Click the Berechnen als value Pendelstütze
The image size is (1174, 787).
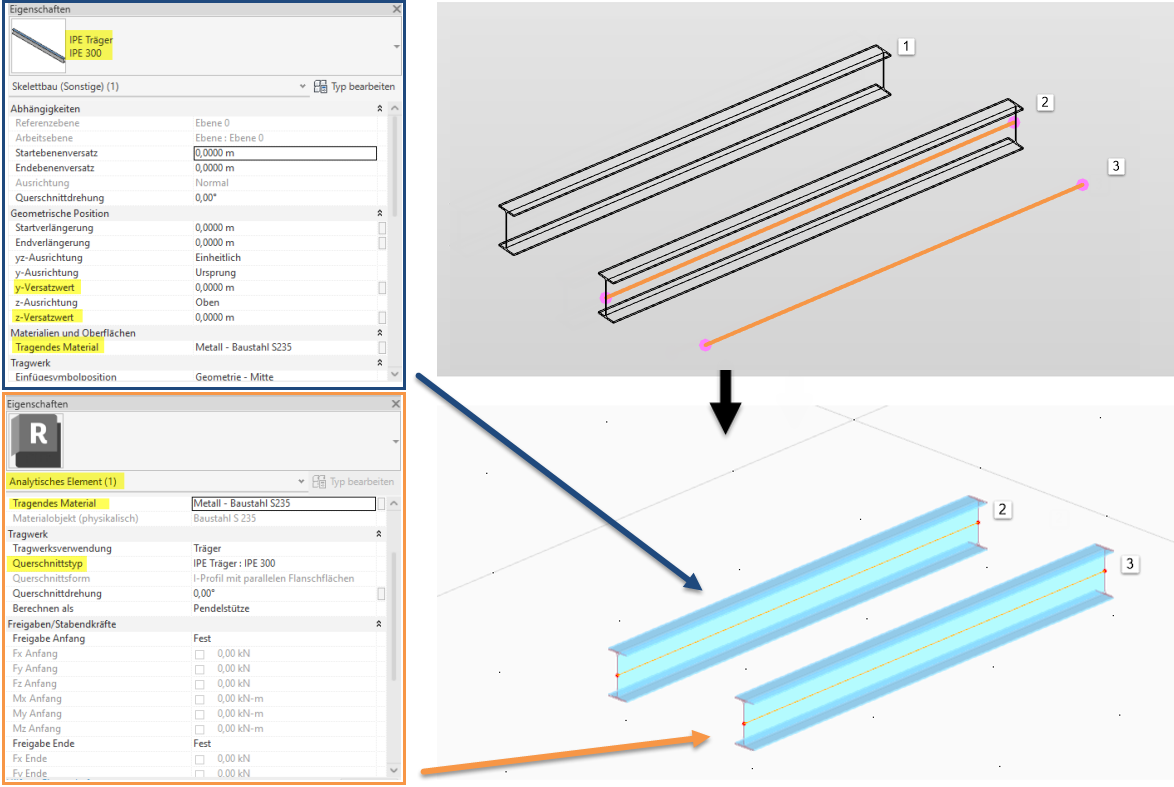click(x=221, y=608)
